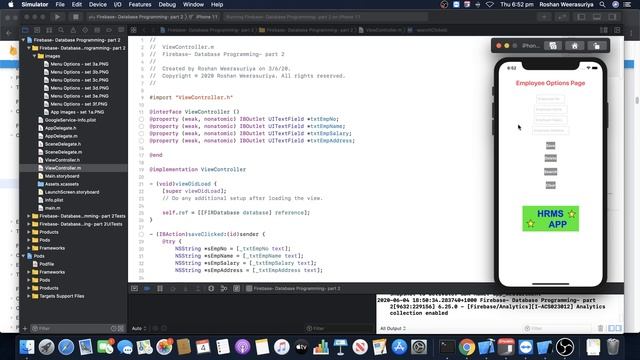Collapse the Images folder disclosure triangle
The height and width of the screenshot is (360, 640).
click(34, 56)
